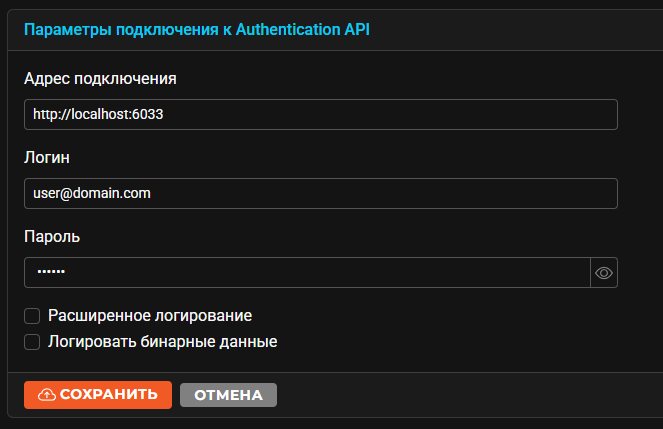Image resolution: width=663 pixels, height=429 pixels.
Task: Click the empty header bar right of the title
Action: tap(516, 30)
